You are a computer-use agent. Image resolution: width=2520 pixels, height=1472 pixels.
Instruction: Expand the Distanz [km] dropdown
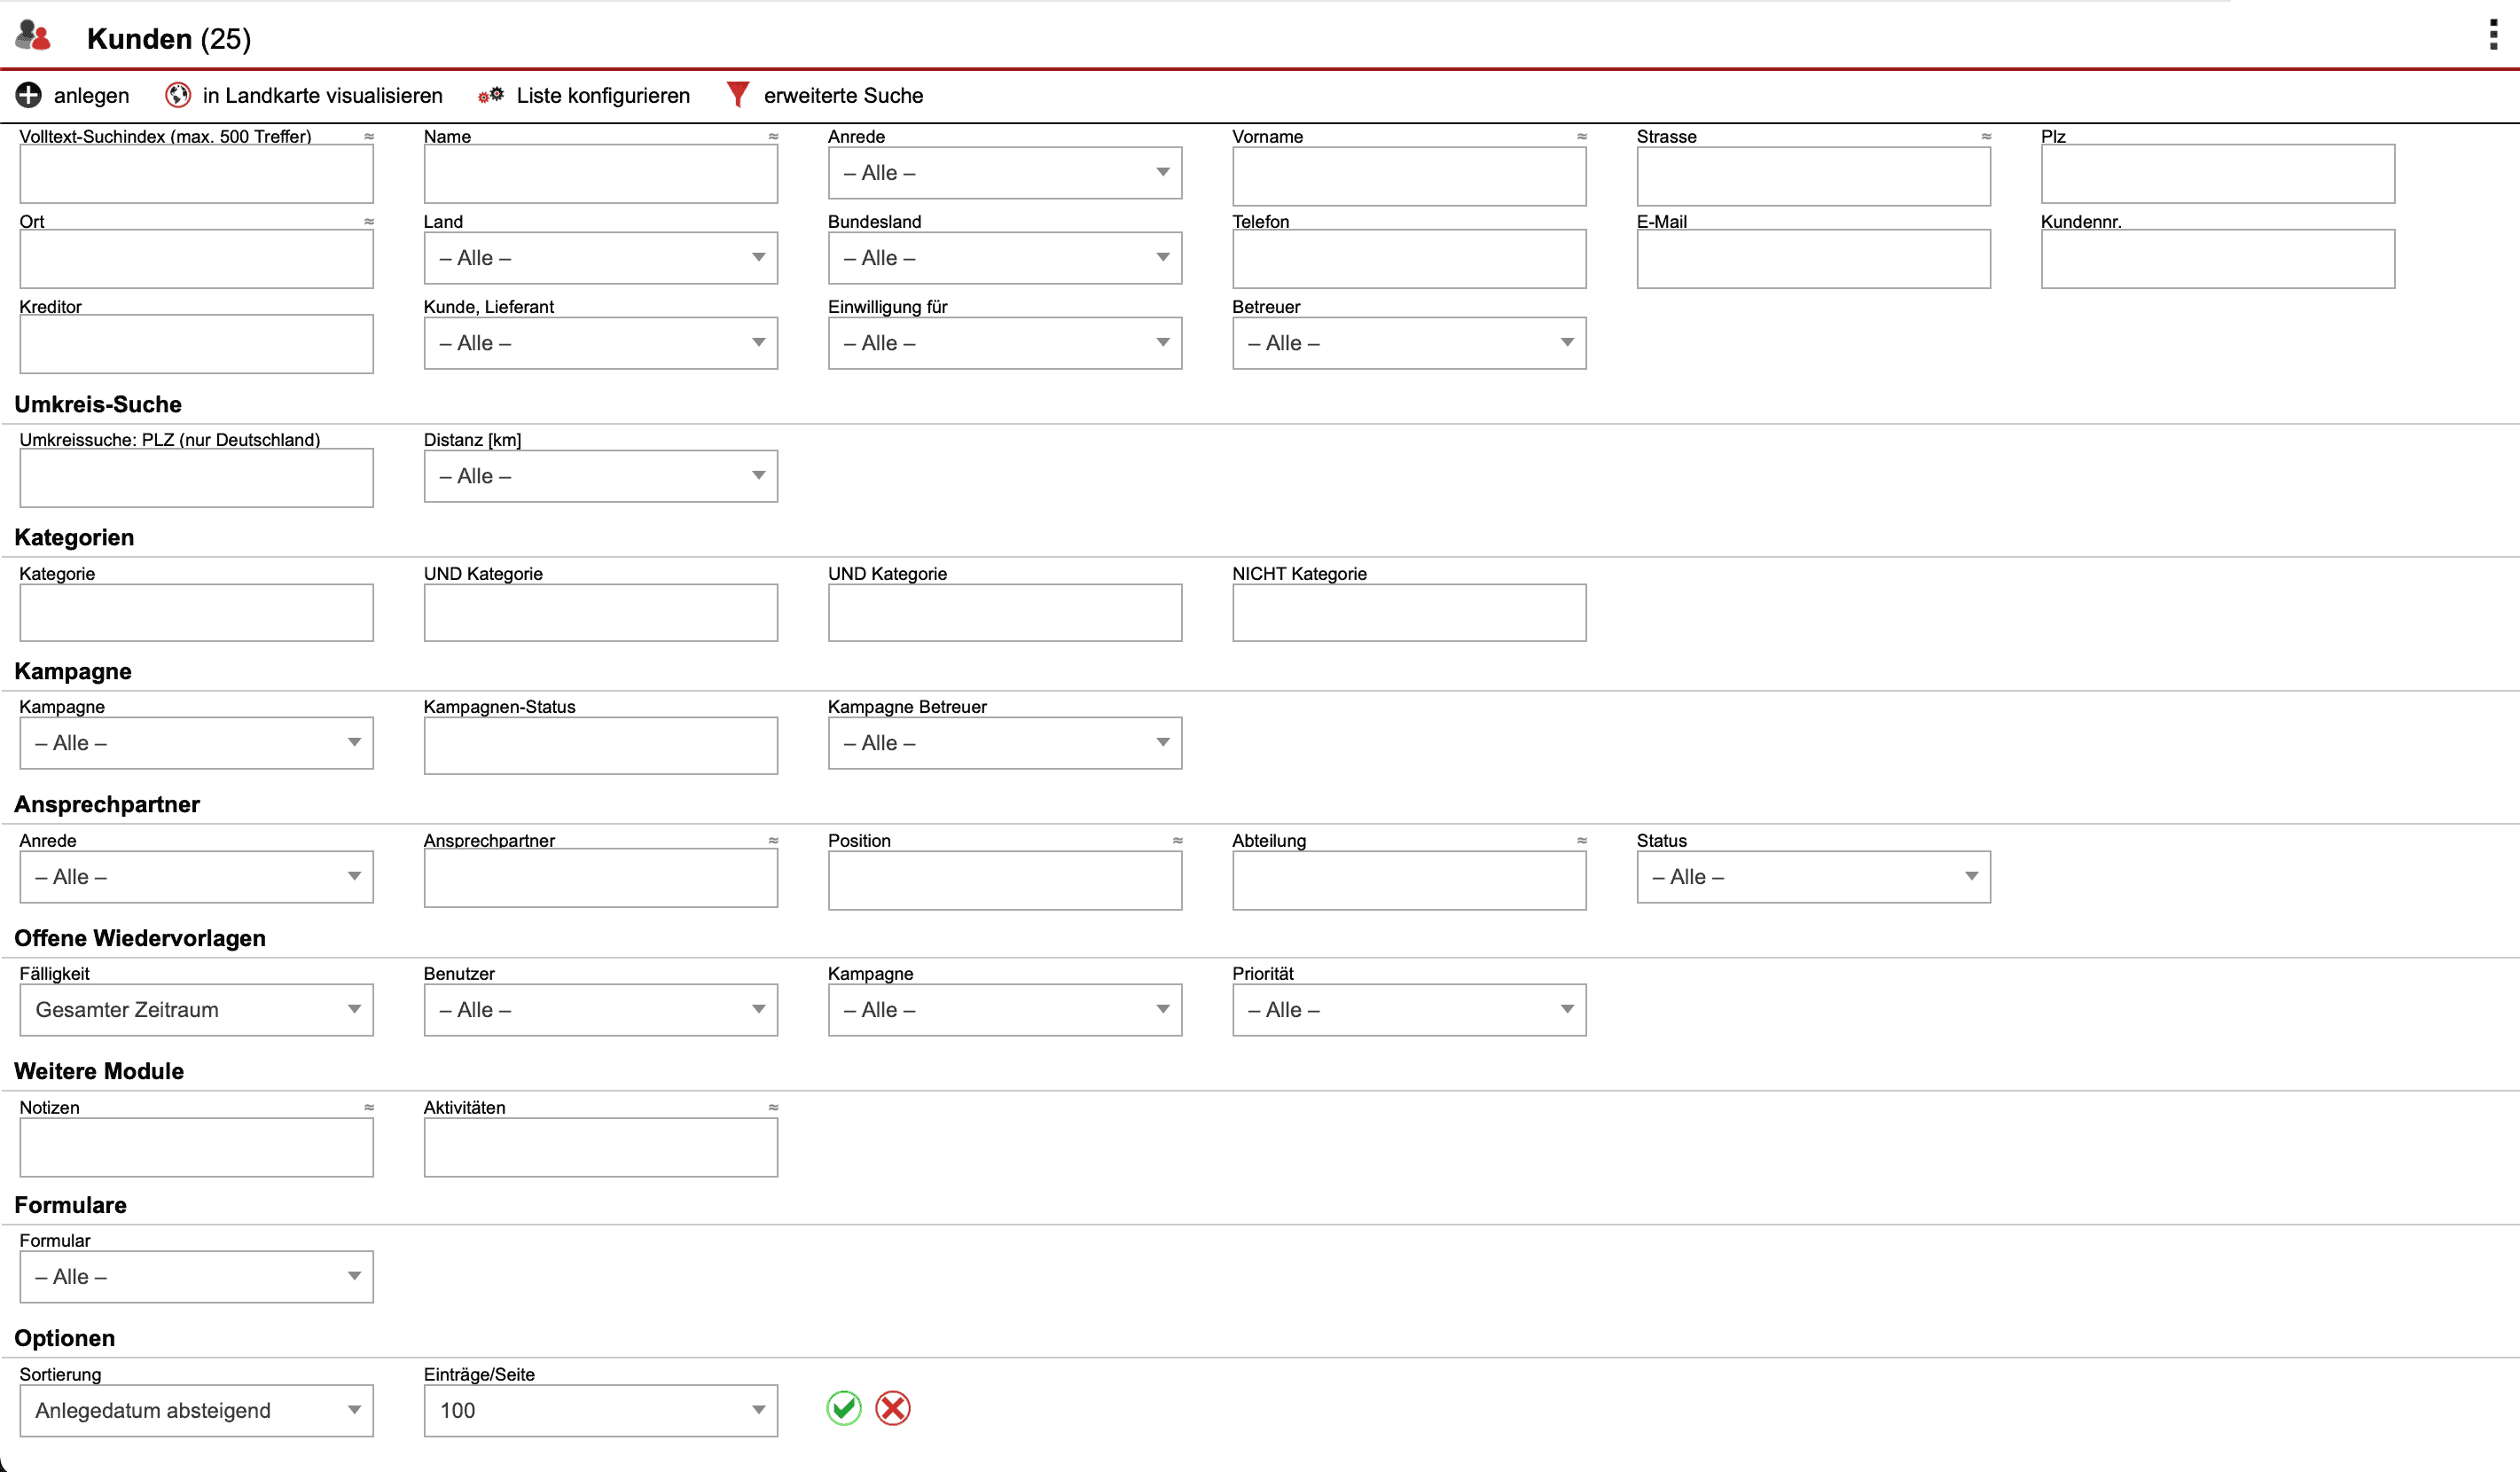click(600, 476)
